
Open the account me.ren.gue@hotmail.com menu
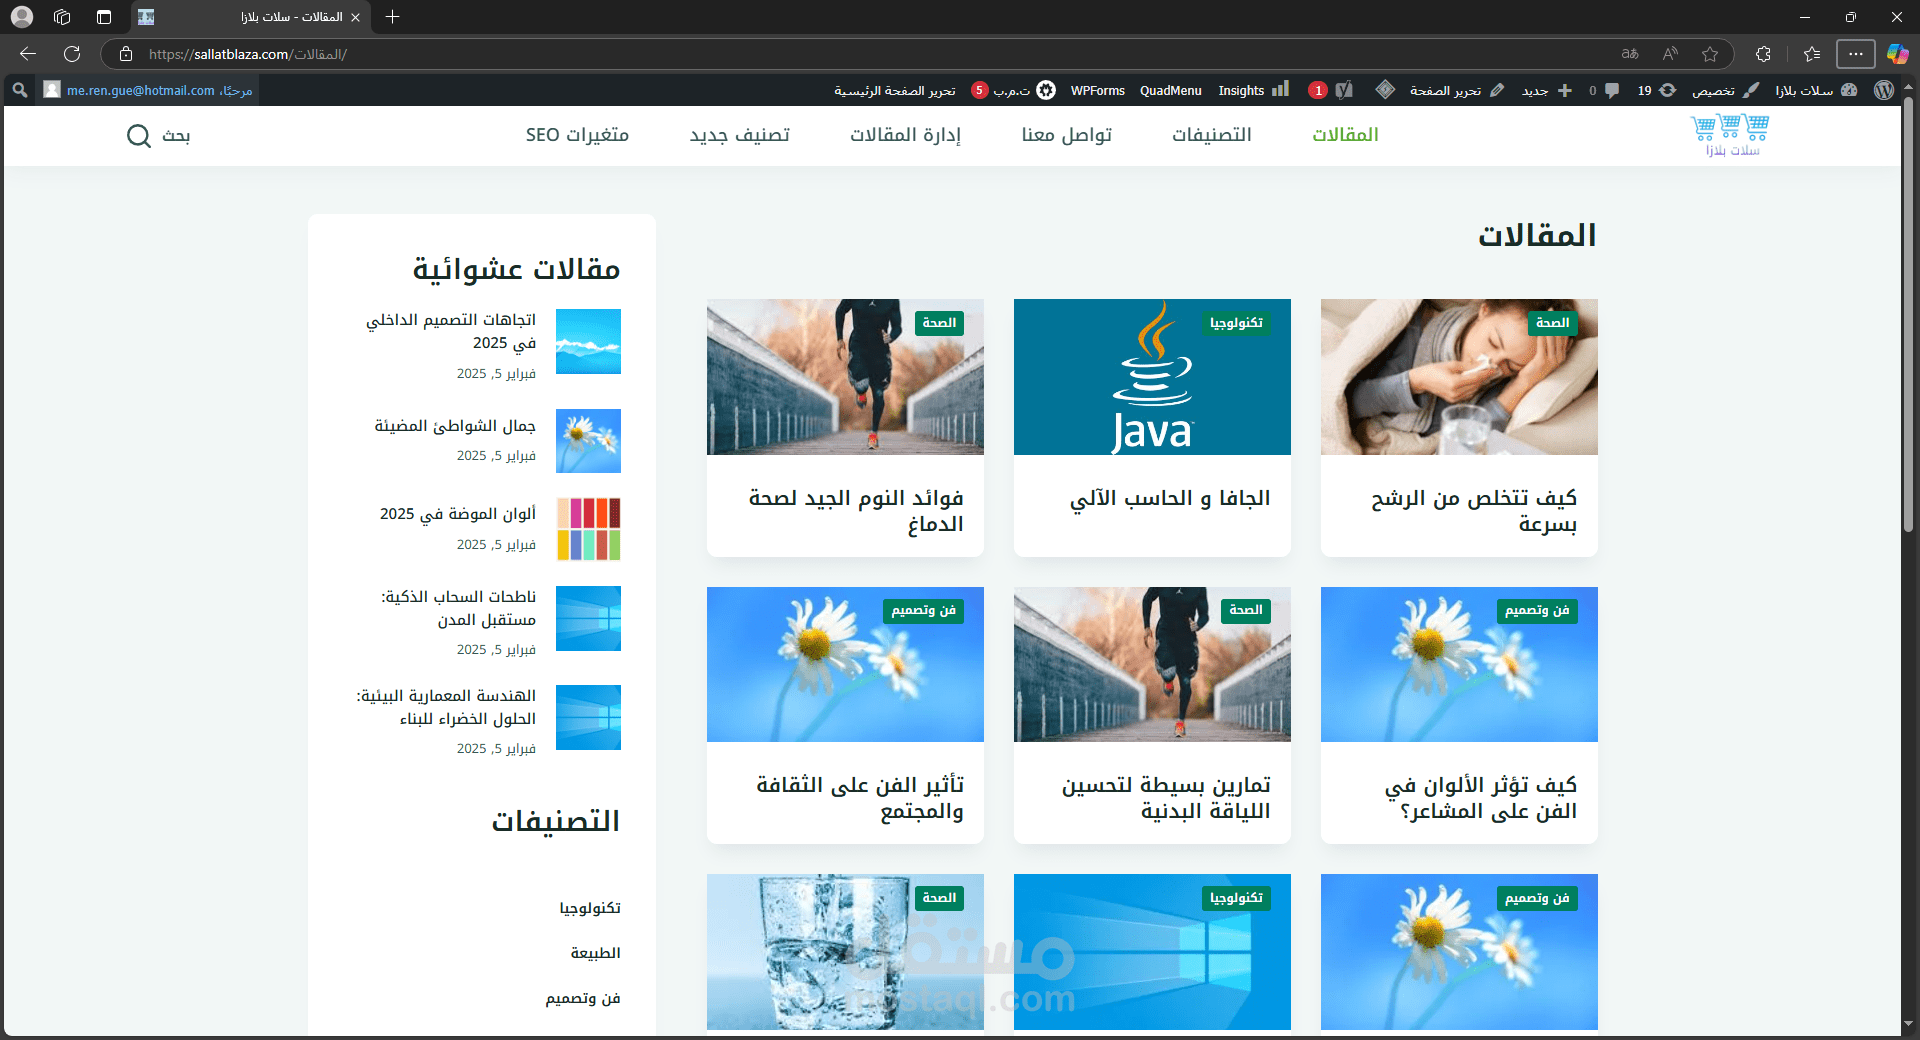148,90
